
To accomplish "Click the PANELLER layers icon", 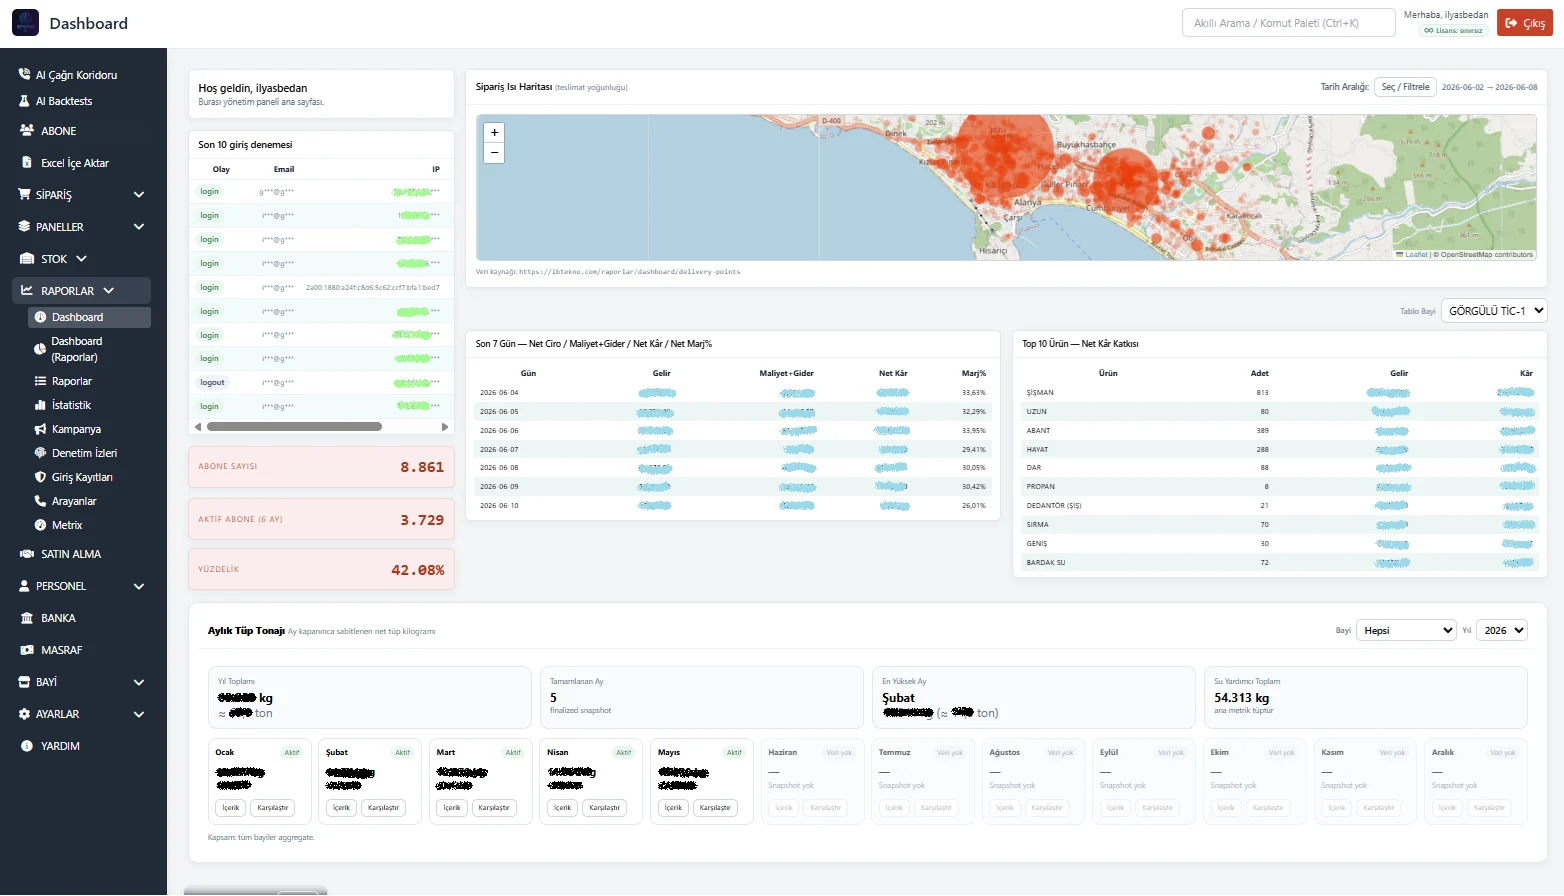I will coord(24,227).
